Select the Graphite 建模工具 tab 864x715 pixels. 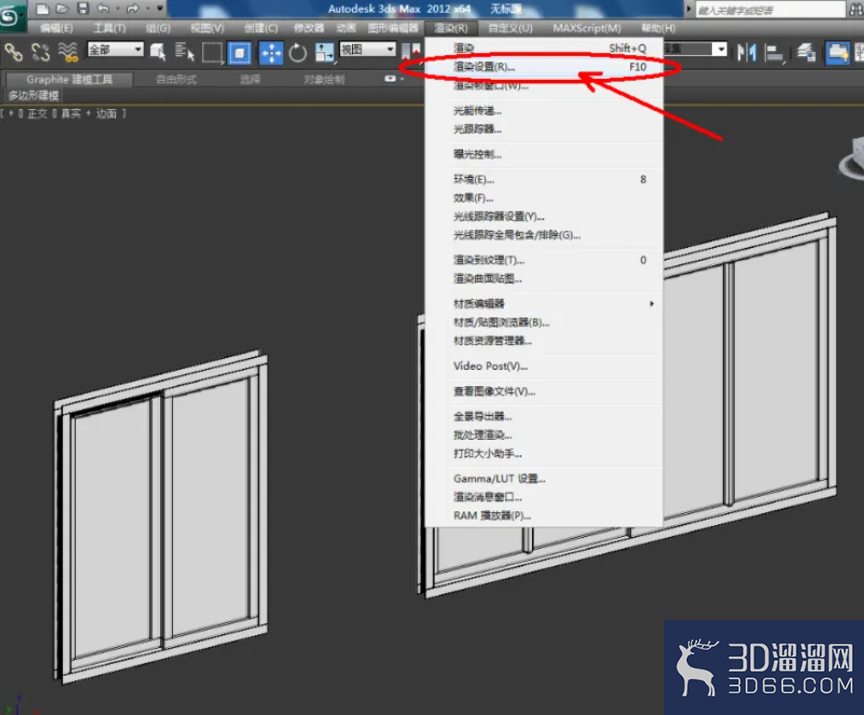pyautogui.click(x=69, y=79)
